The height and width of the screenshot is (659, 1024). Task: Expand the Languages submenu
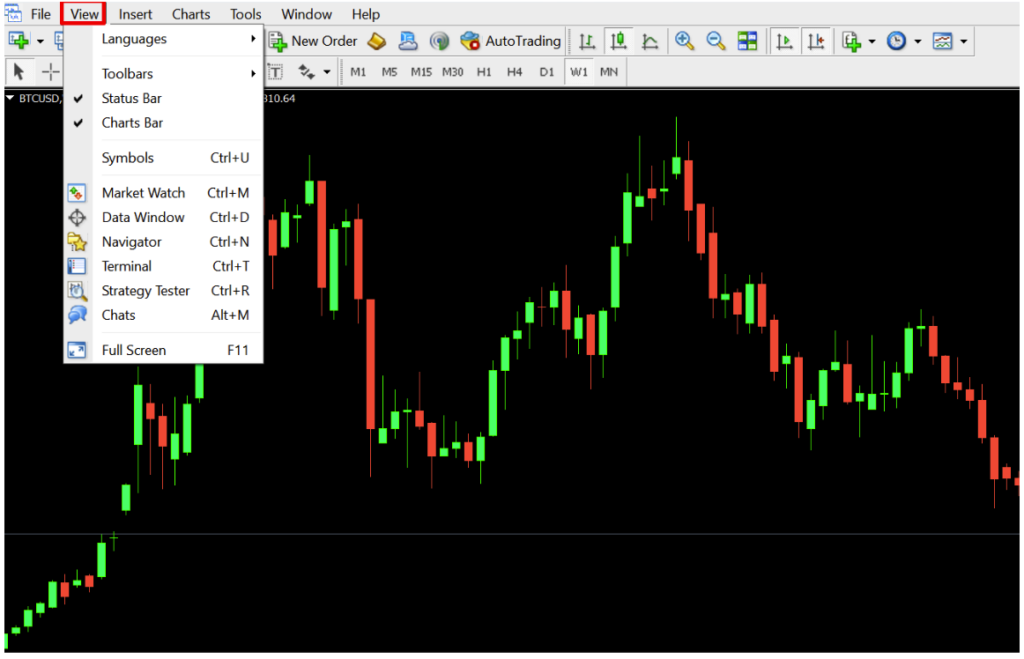(163, 39)
